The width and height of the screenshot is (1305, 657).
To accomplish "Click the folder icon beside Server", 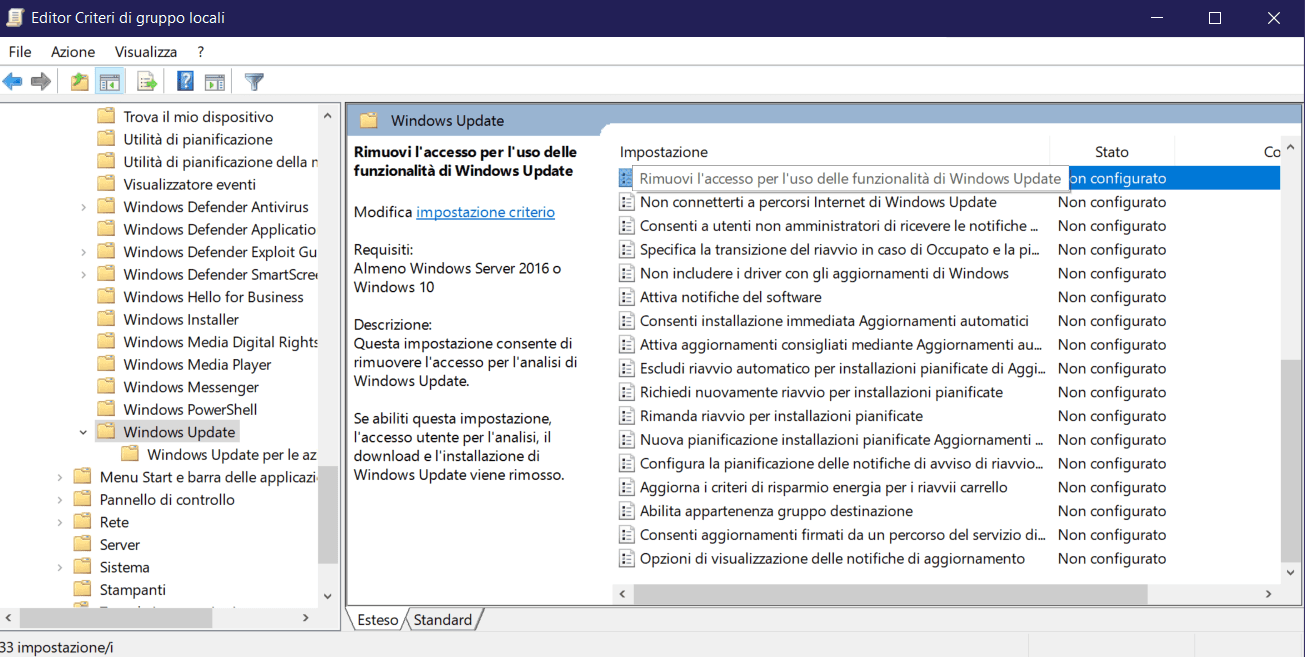I will tap(83, 545).
